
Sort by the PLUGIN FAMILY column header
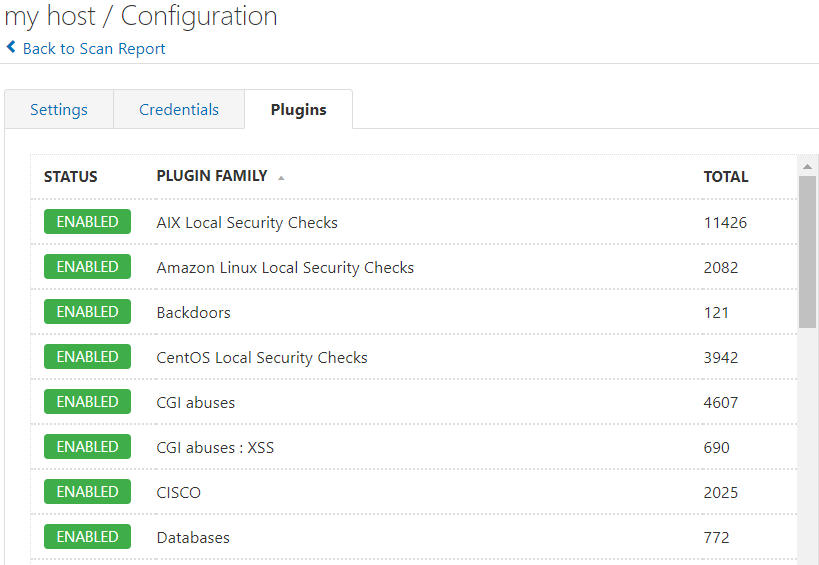(212, 176)
